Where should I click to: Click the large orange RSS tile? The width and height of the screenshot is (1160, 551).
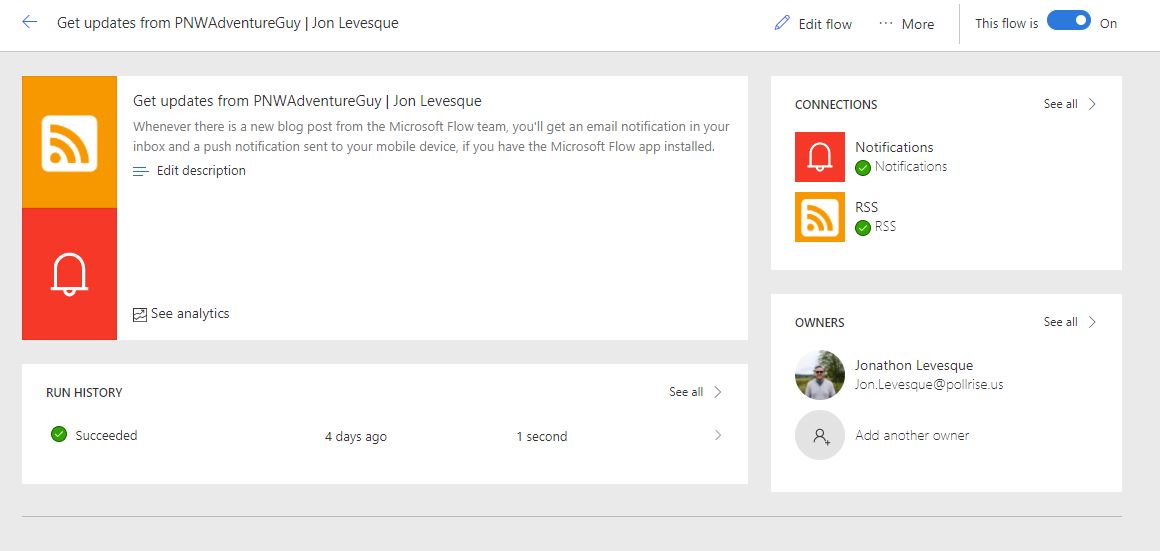70,142
